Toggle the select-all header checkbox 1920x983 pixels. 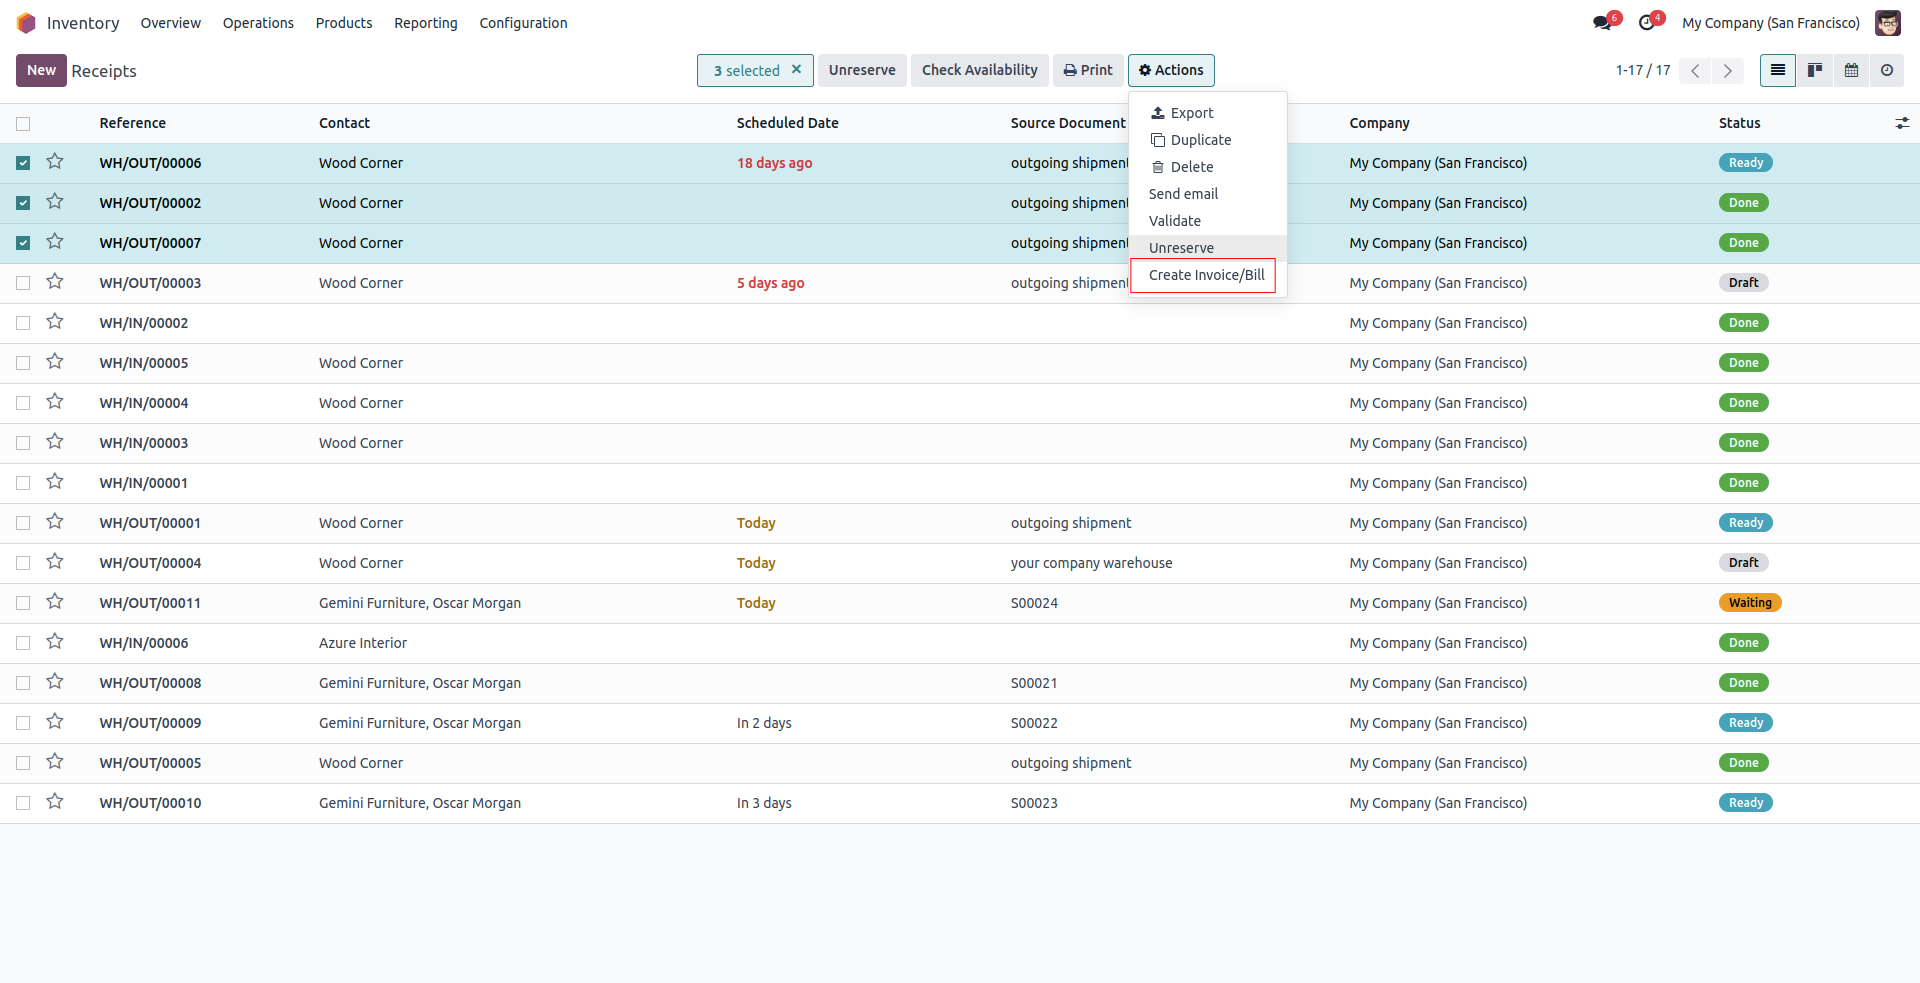[23, 124]
